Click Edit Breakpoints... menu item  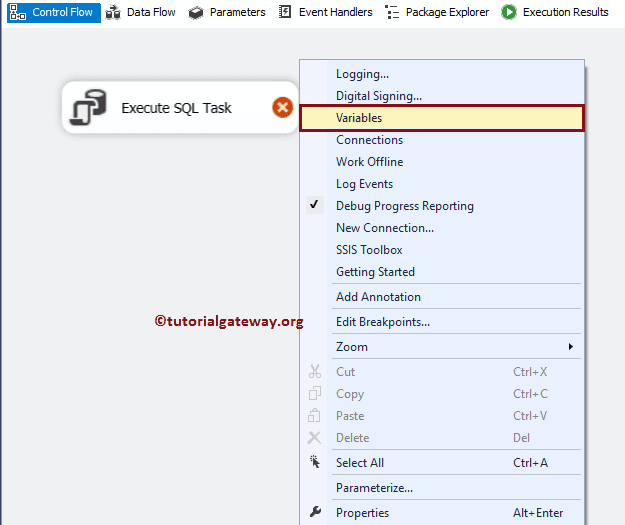[383, 322]
